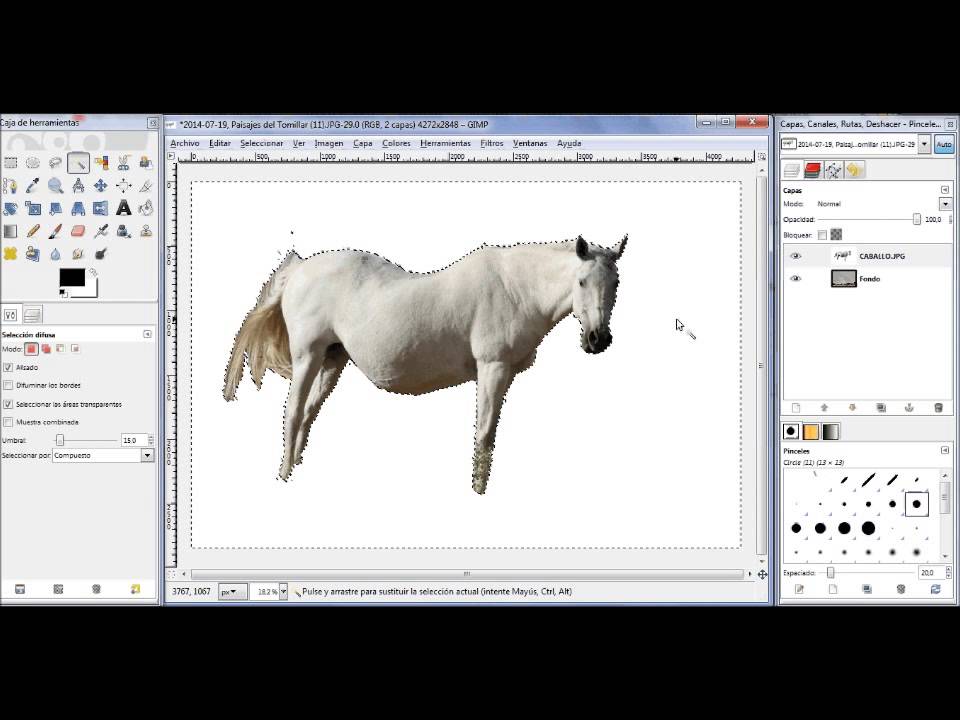This screenshot has height=720, width=960.
Task: Select the Shear tool
Action: point(56,208)
